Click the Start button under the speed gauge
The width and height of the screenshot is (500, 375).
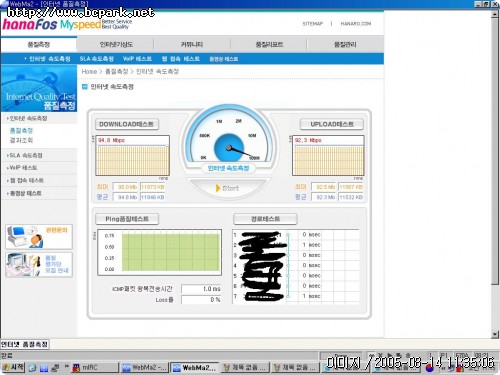click(228, 188)
